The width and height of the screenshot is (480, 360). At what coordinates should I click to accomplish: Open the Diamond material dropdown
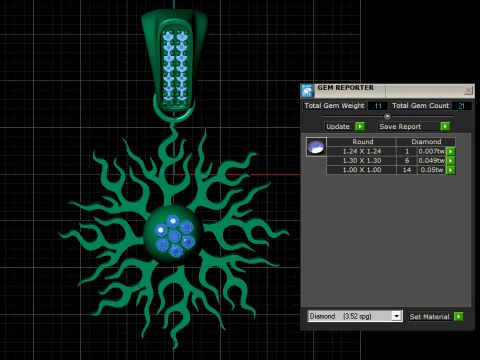coord(355,316)
